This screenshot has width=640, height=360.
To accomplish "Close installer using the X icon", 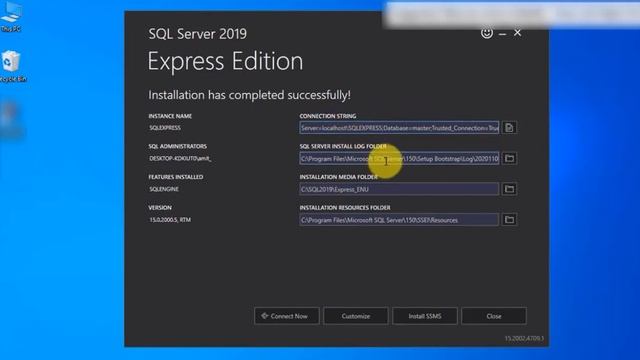I will tap(518, 33).
